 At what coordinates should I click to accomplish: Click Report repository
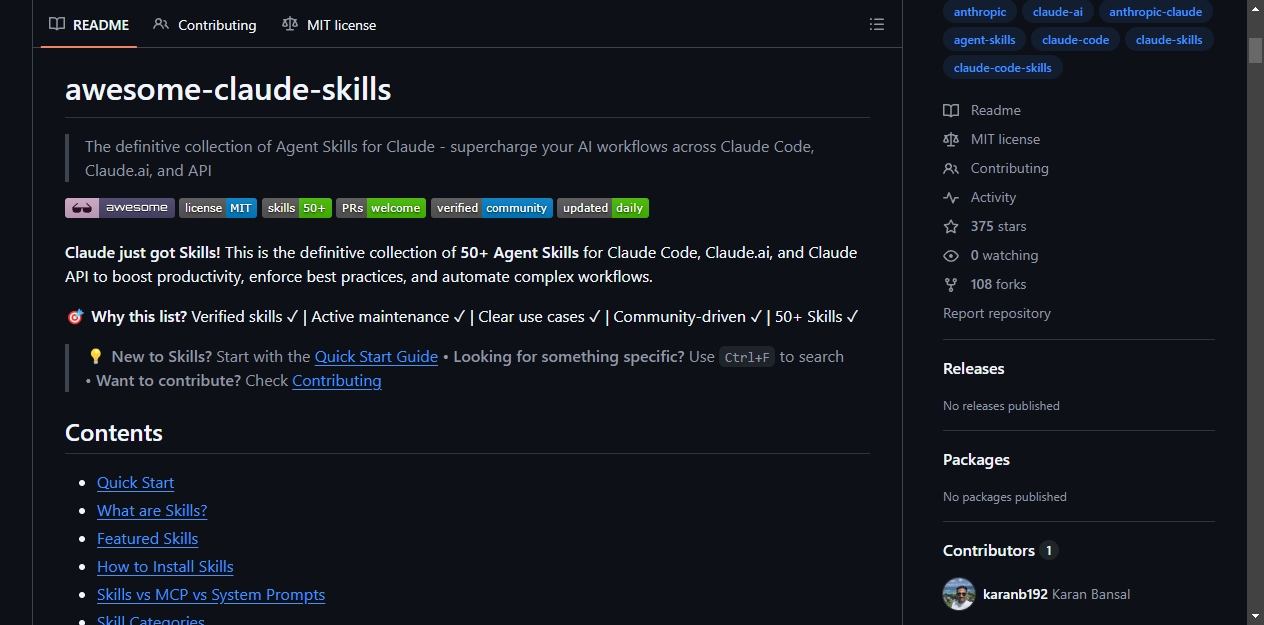[997, 313]
